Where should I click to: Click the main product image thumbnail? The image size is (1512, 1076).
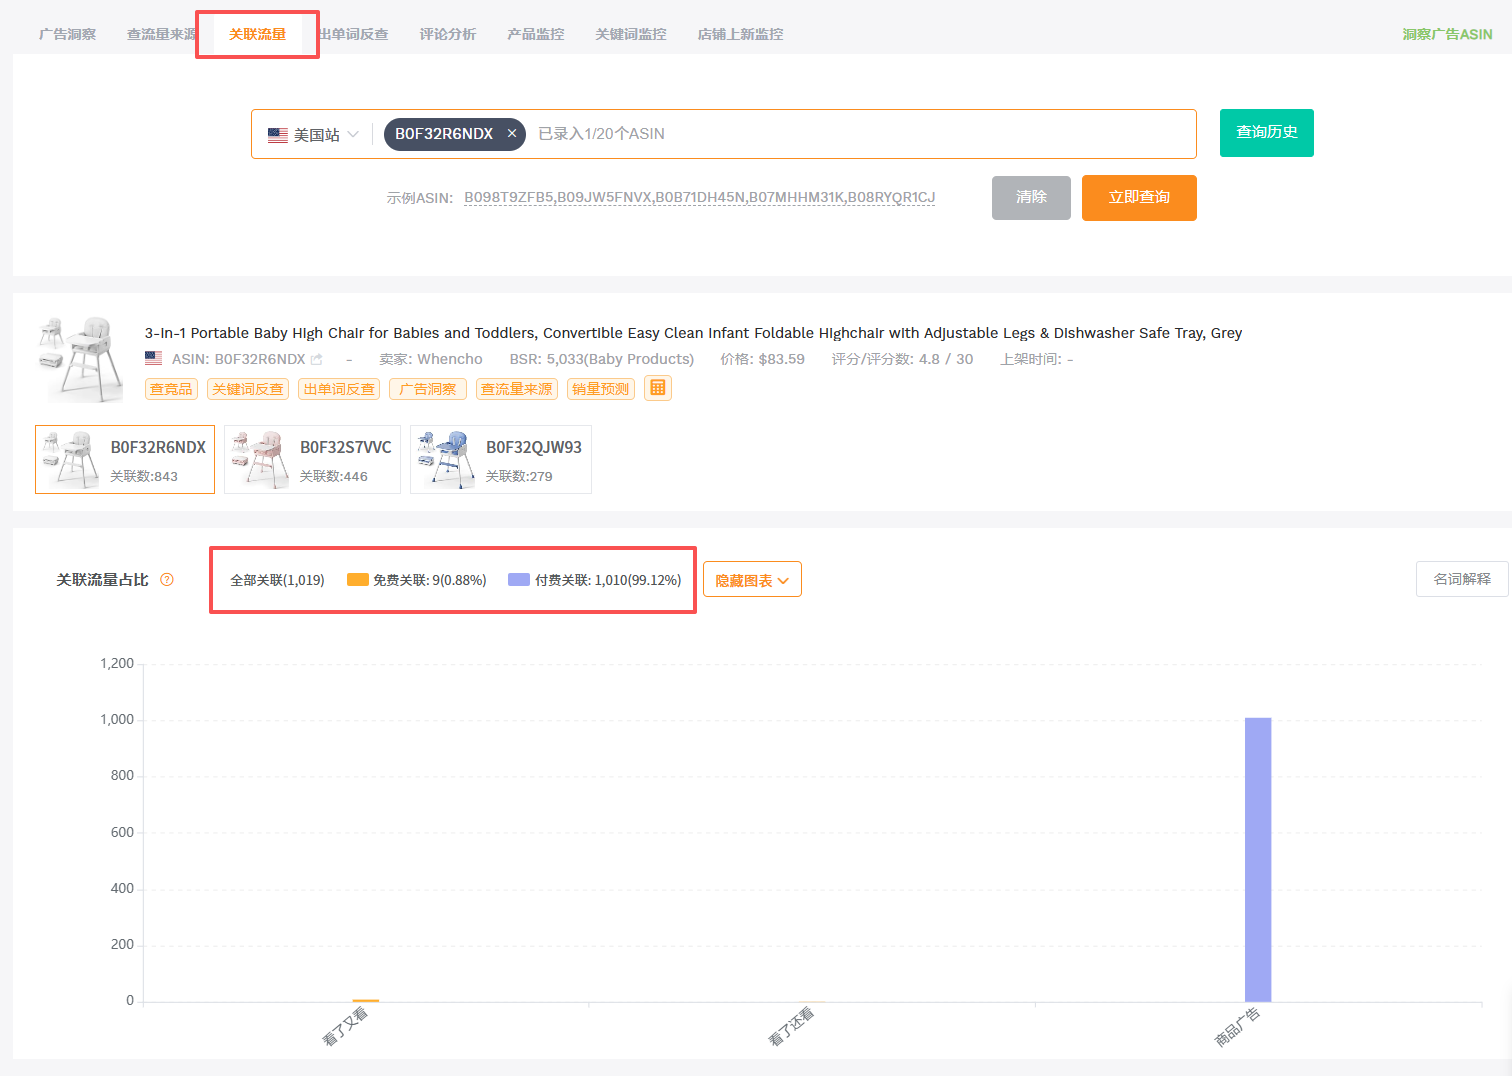click(79, 359)
